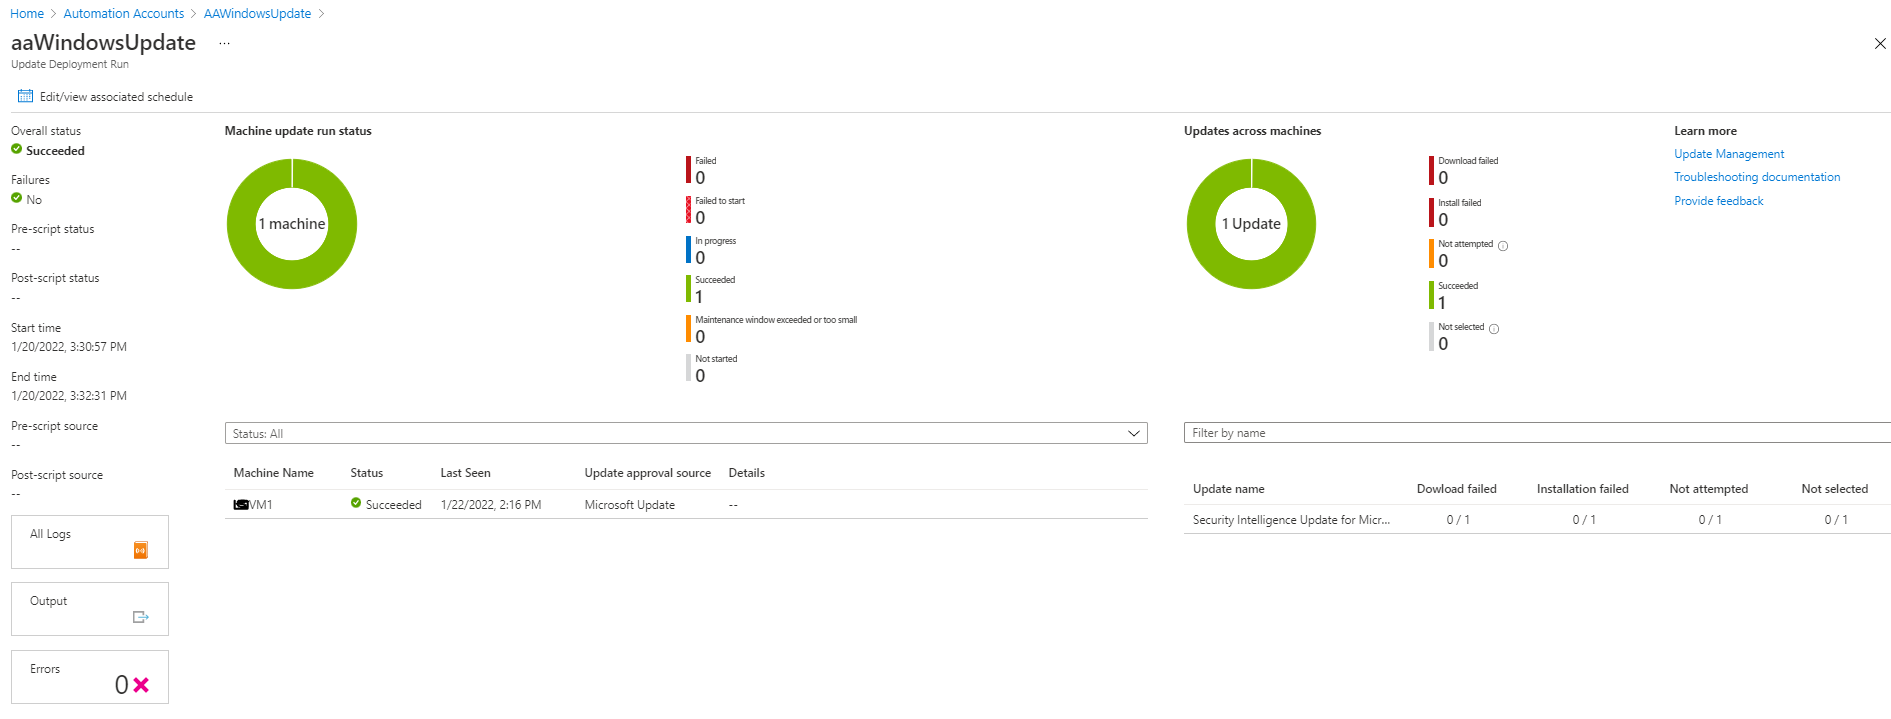Open Troubleshooting documentation link

(1757, 177)
